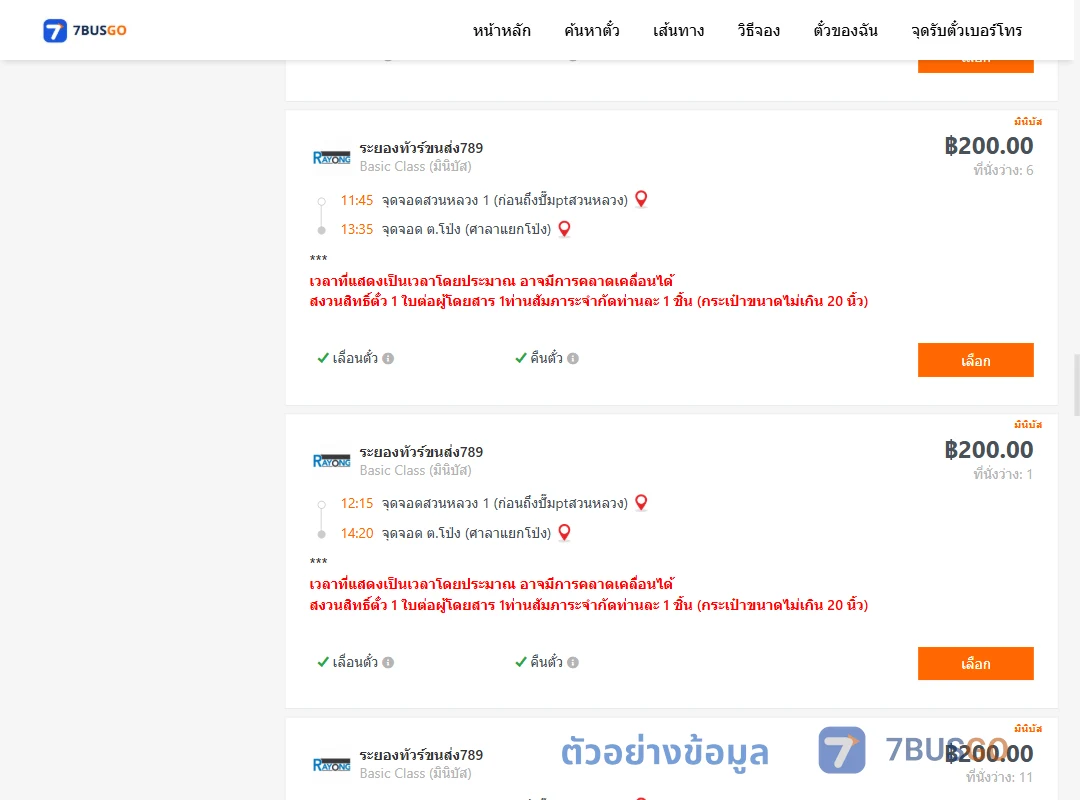Show map pin for 12:15 จุดจอดสวนหลวง 1 stop
1080x800 pixels.
pyautogui.click(x=641, y=502)
